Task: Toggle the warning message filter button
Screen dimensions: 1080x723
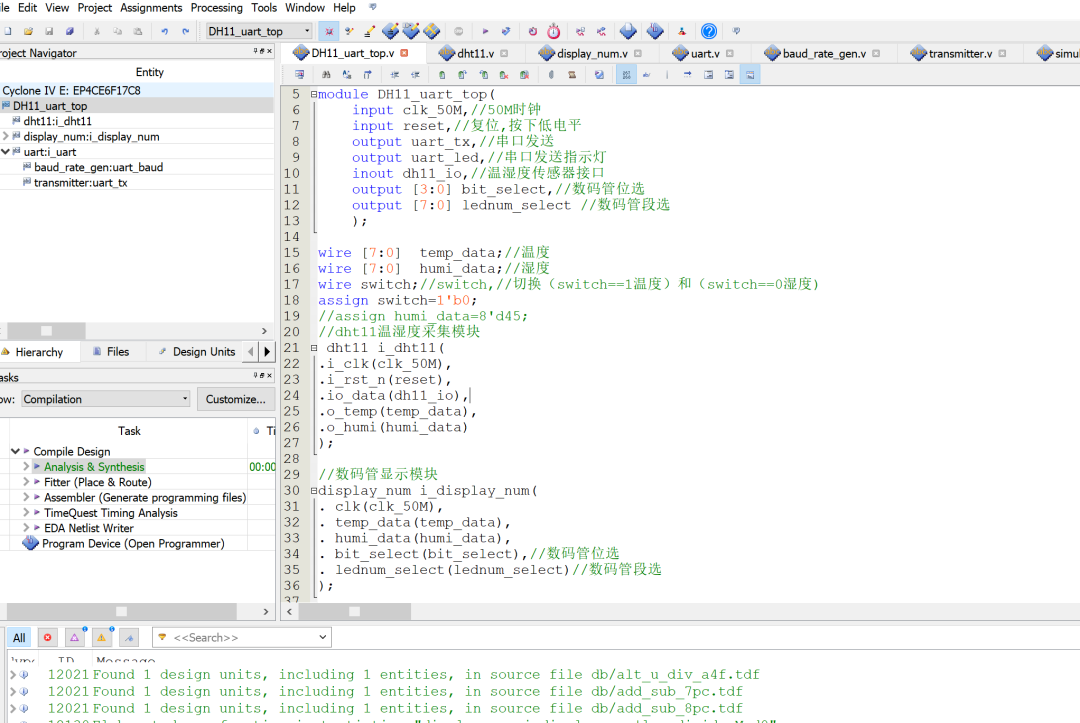Action: [102, 637]
